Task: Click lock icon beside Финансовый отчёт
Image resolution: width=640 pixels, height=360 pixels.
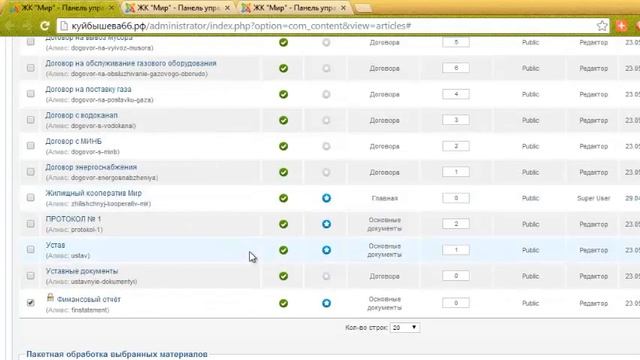Action: point(50,298)
